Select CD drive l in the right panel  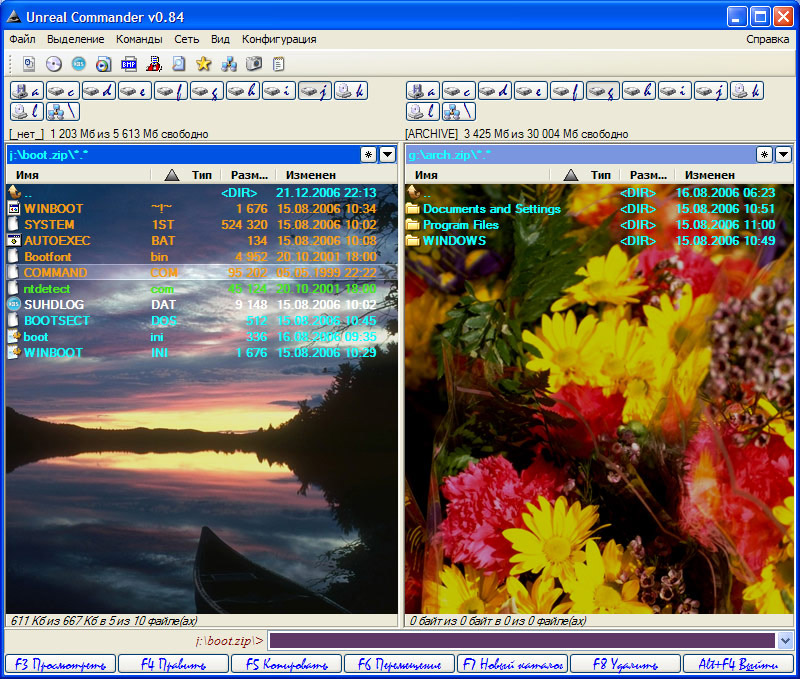click(423, 111)
